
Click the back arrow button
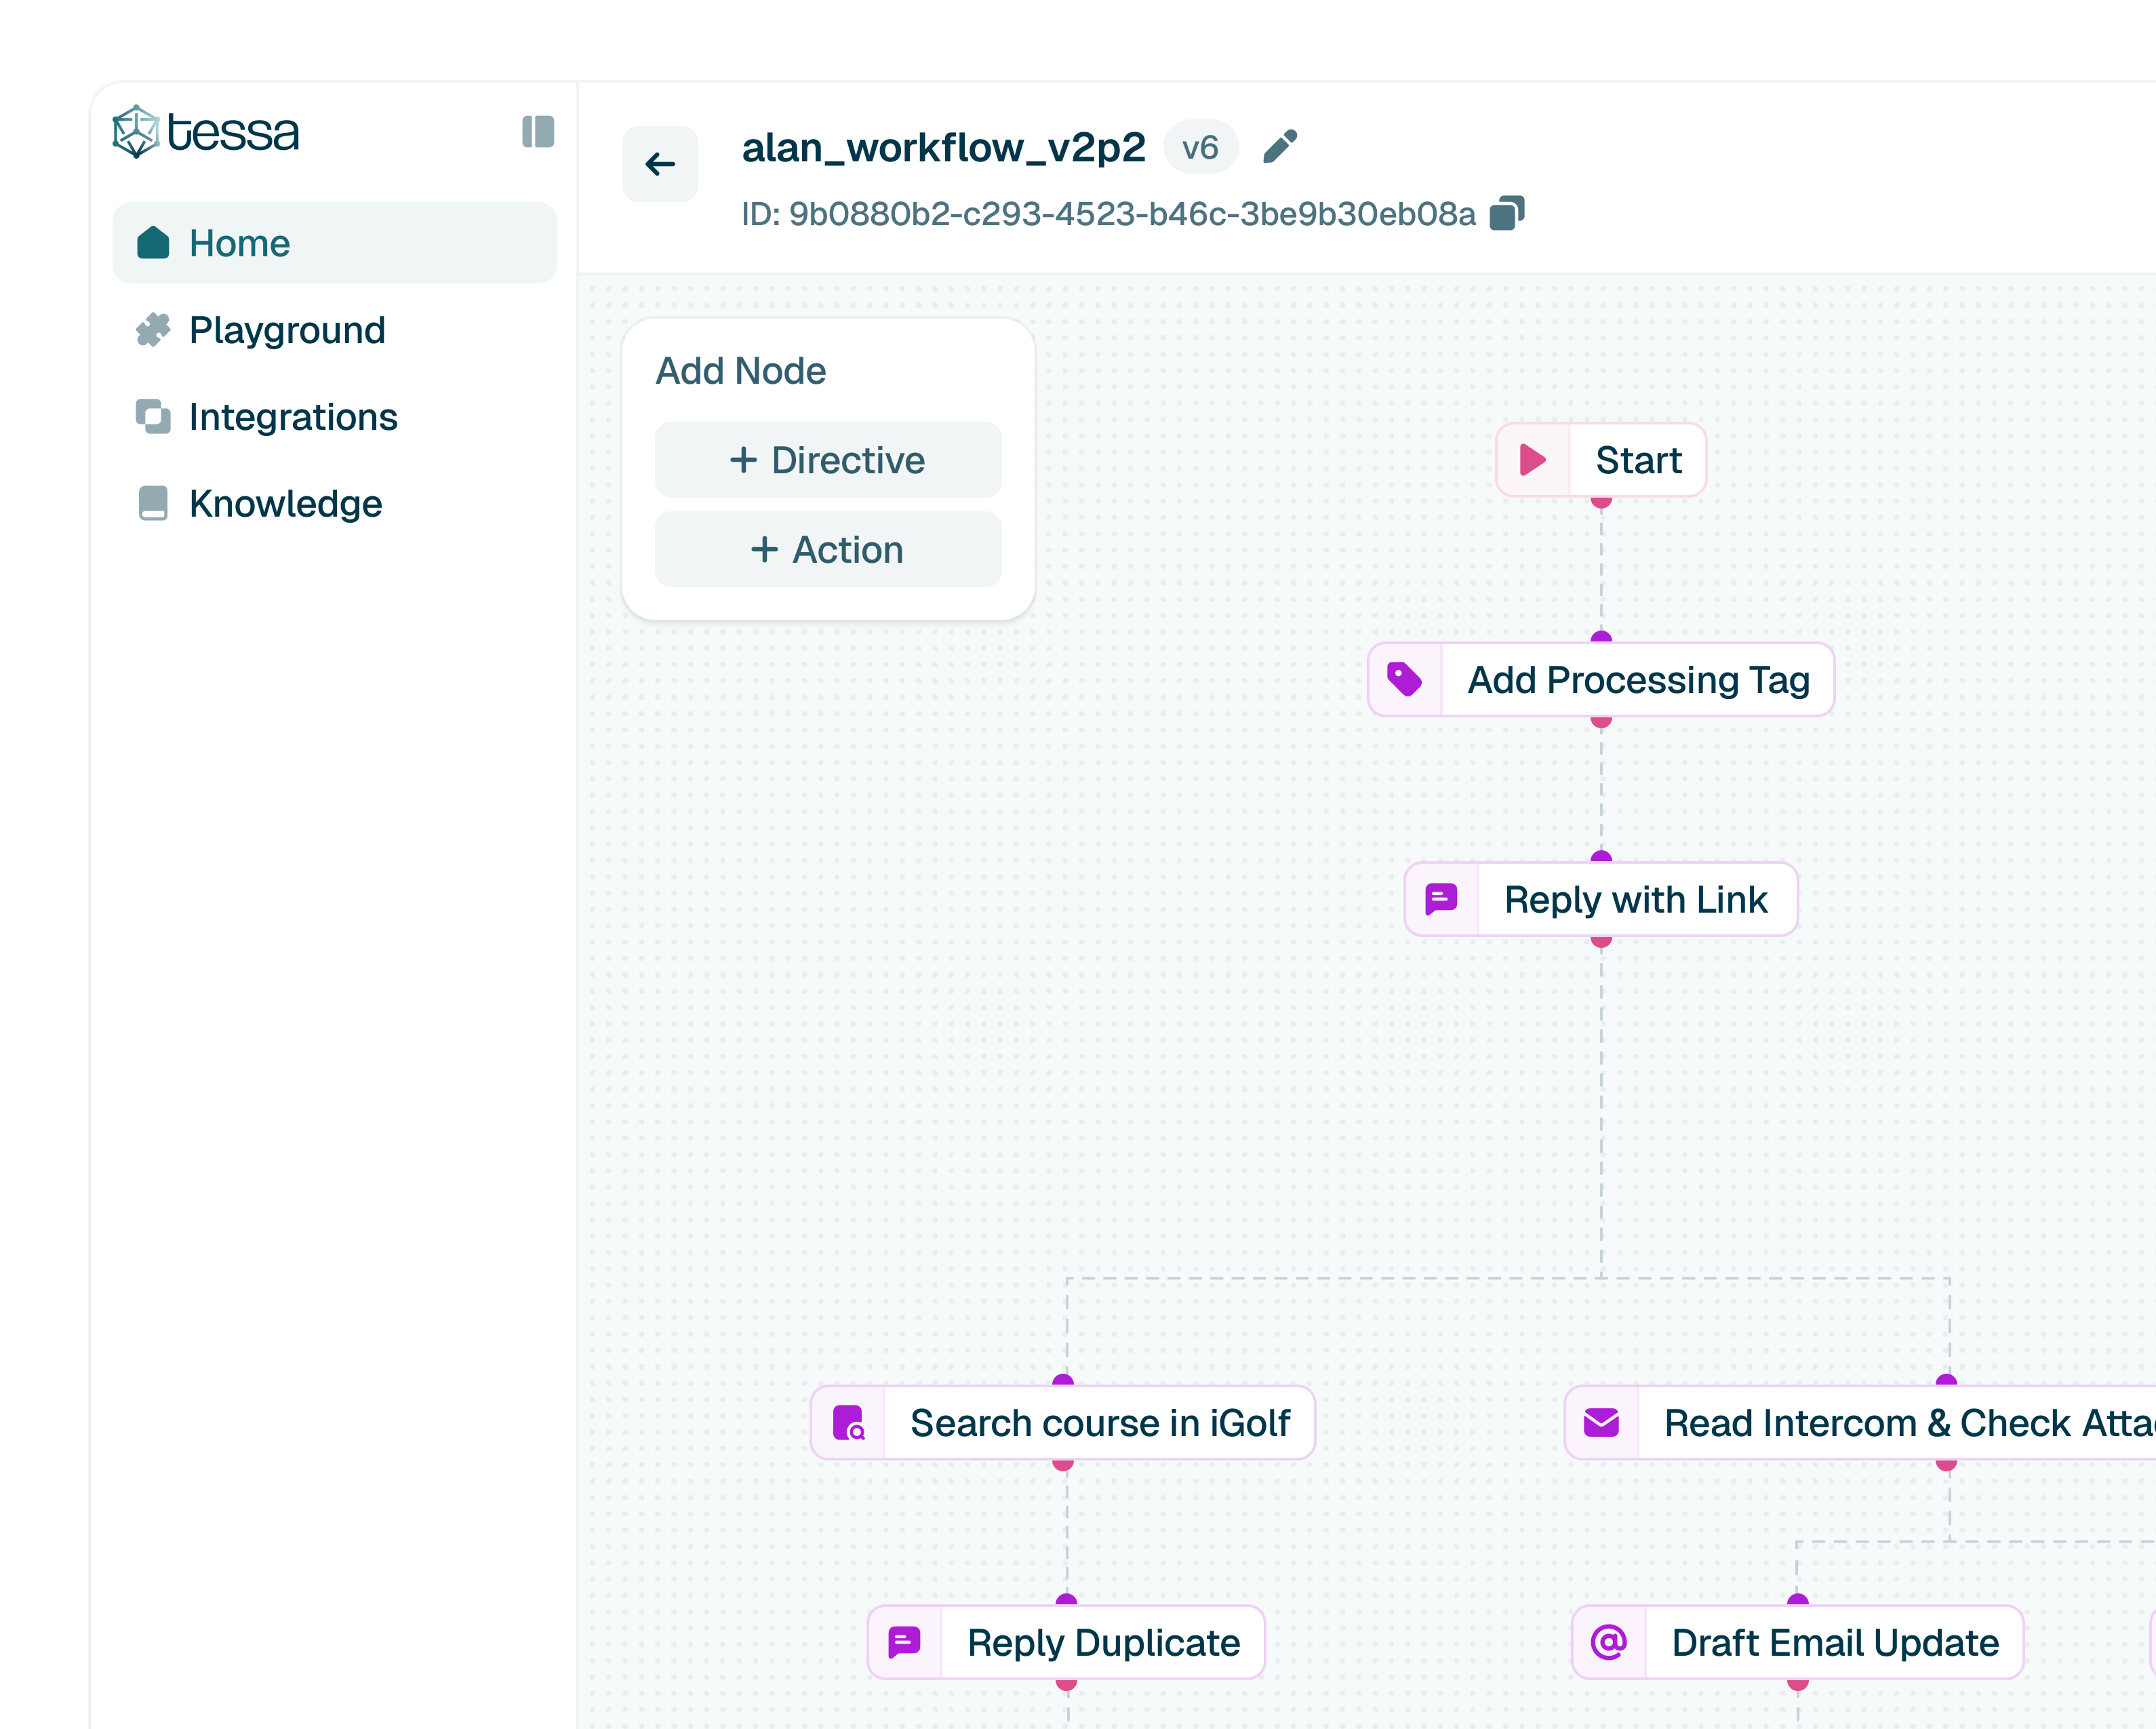pyautogui.click(x=660, y=164)
